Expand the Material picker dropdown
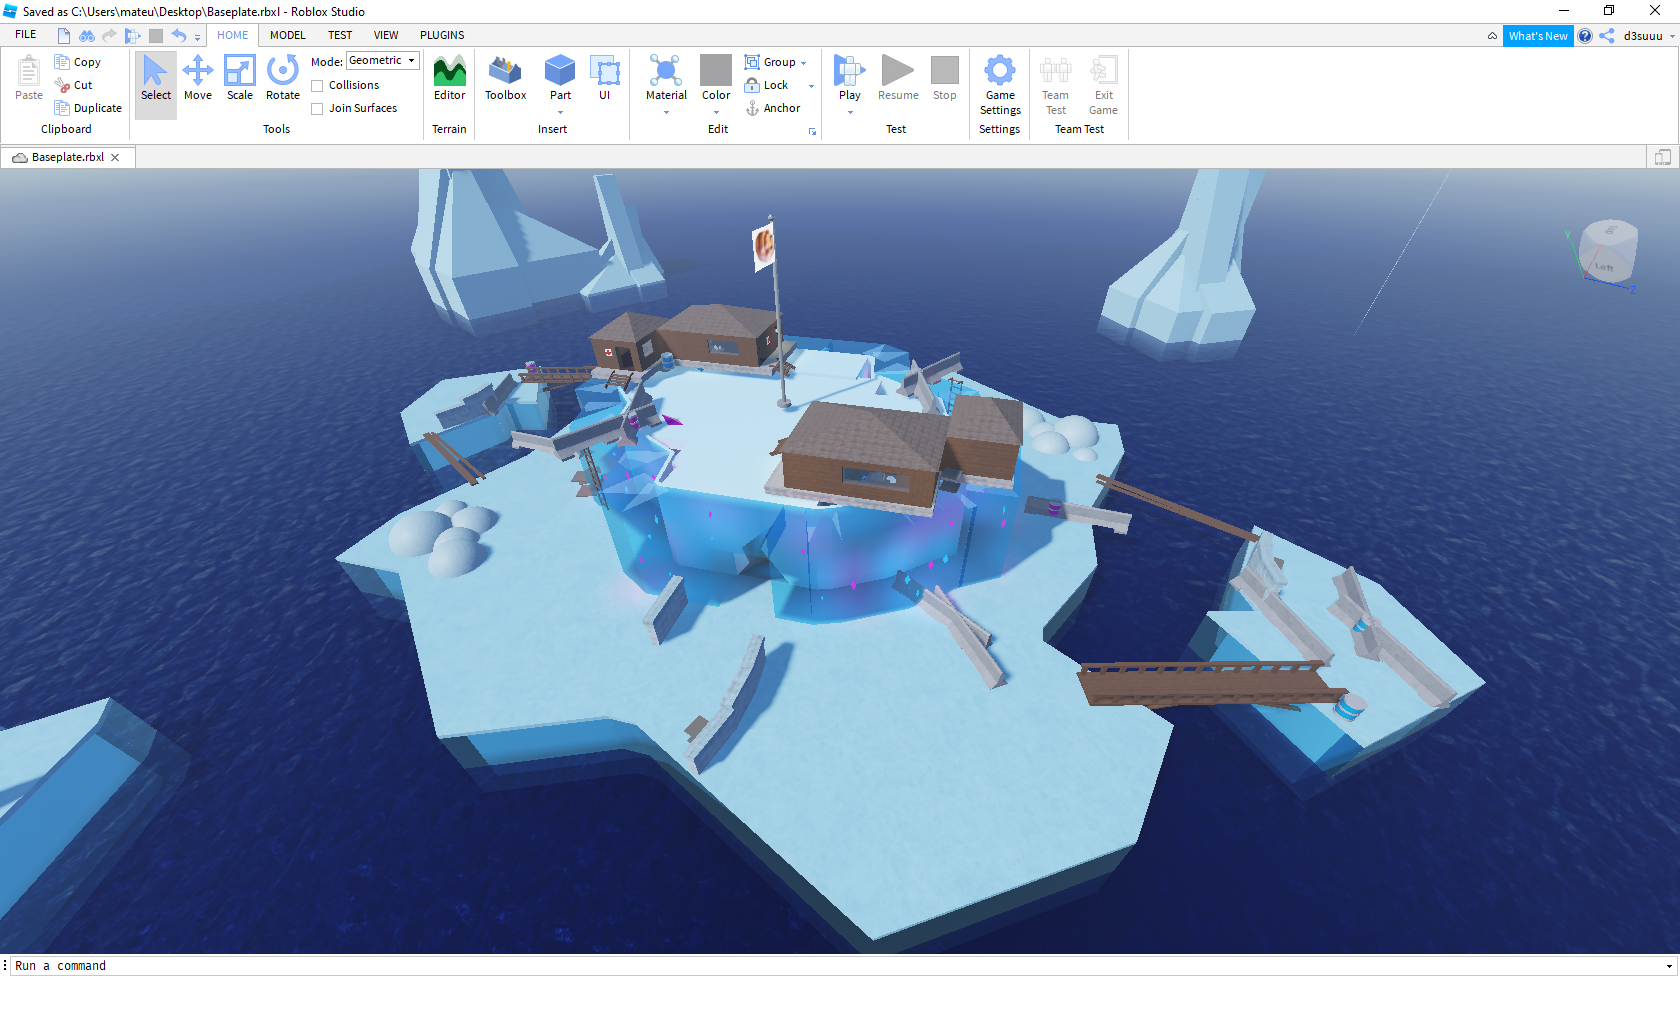 point(666,112)
